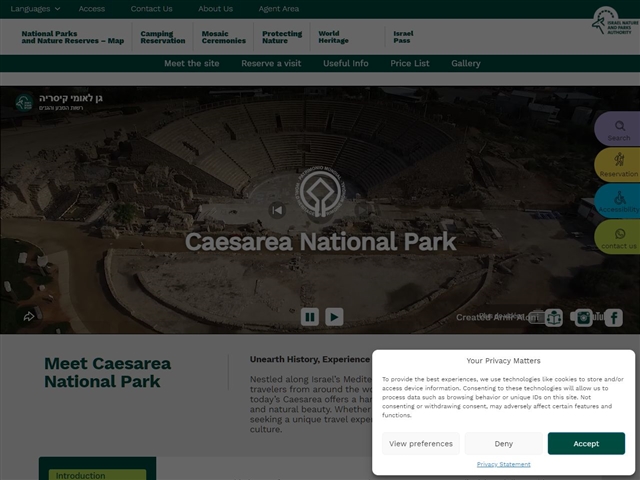Jump to Useful Info section

[346, 63]
